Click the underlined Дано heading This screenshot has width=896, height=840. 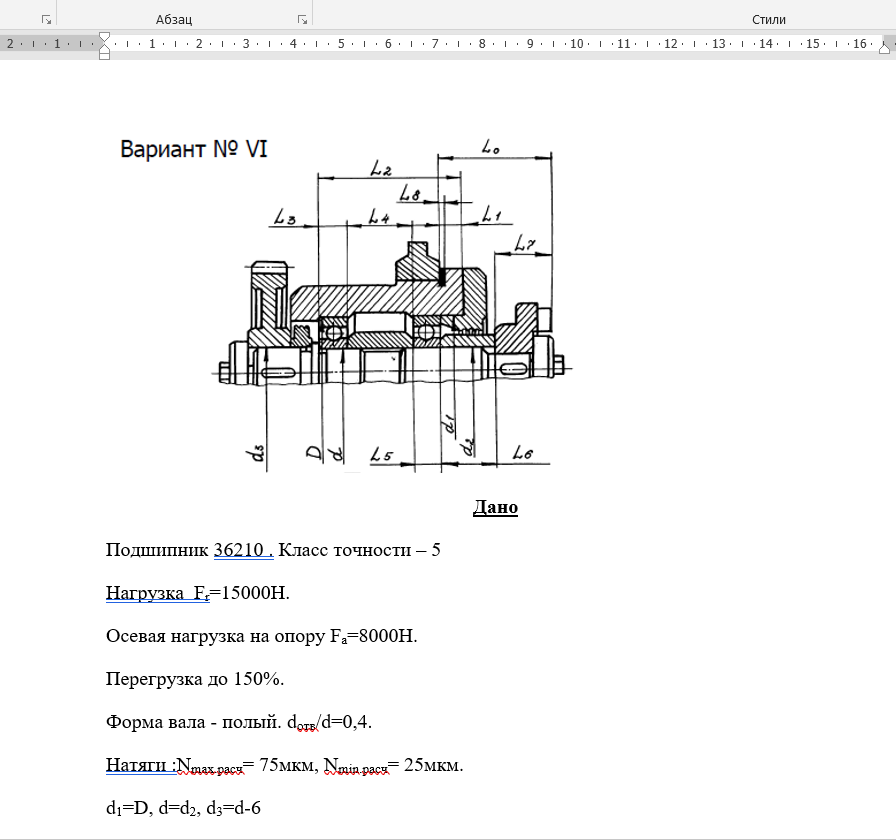coord(495,508)
